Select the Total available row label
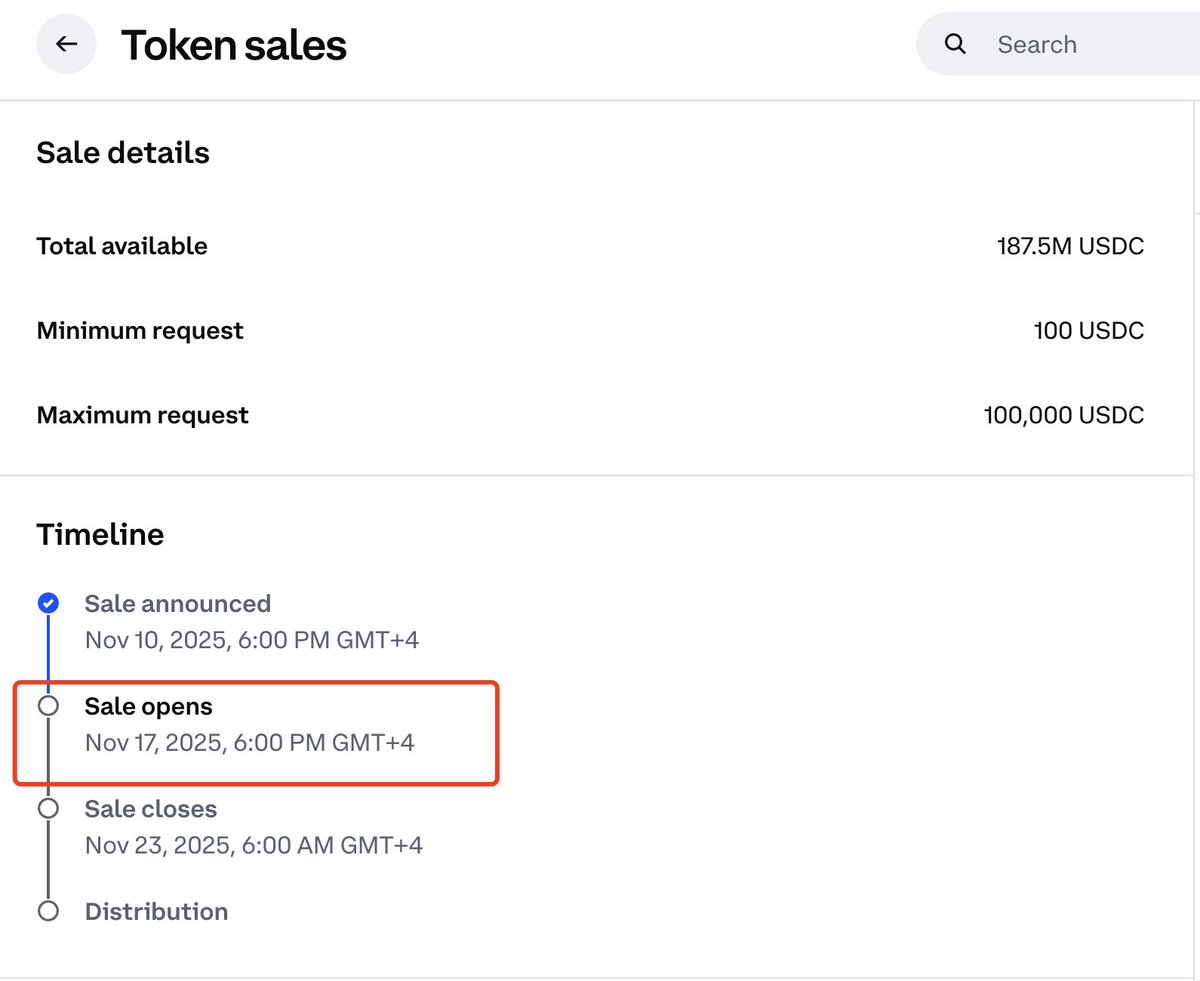Screen dimensions: 1200x981 (x=122, y=246)
